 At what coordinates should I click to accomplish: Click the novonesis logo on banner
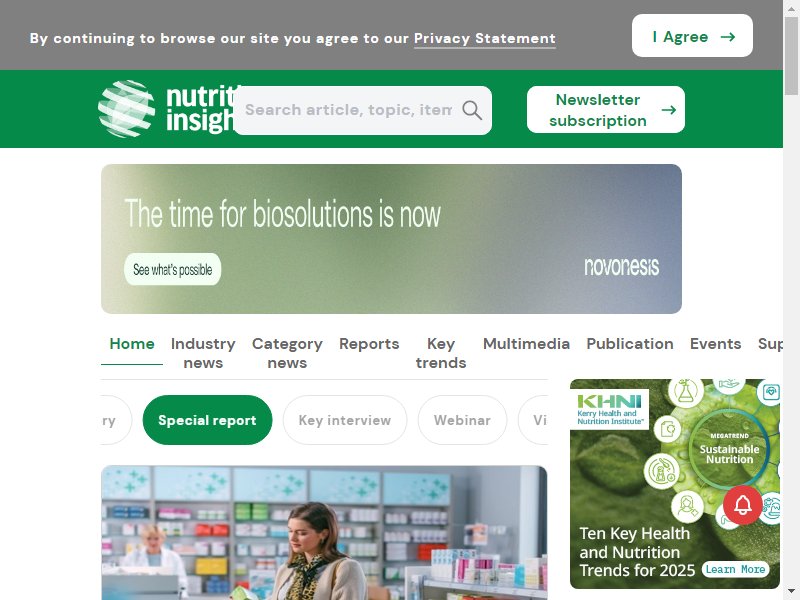click(621, 266)
